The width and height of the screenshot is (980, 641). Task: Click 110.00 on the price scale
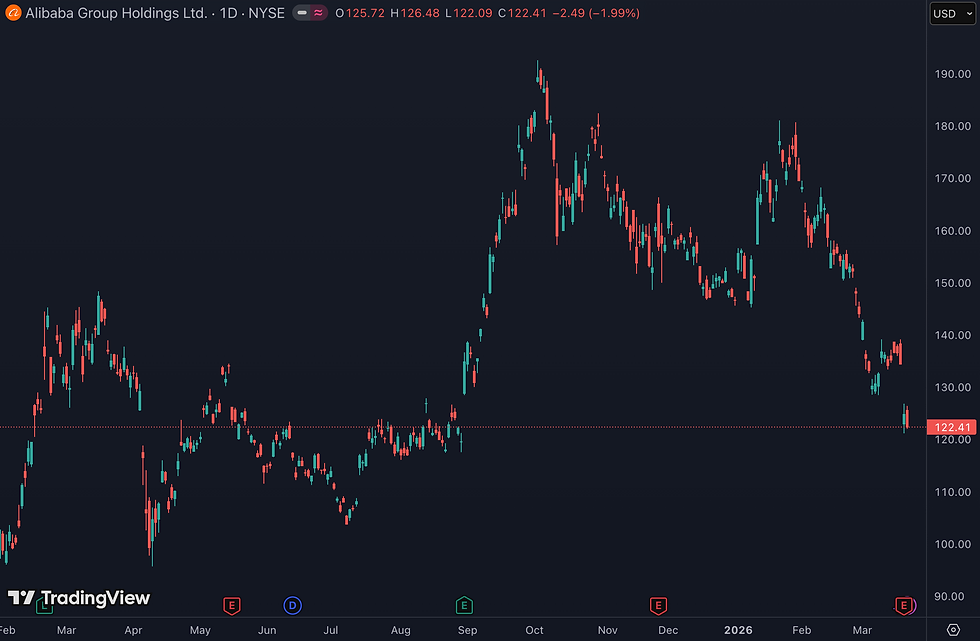point(952,492)
